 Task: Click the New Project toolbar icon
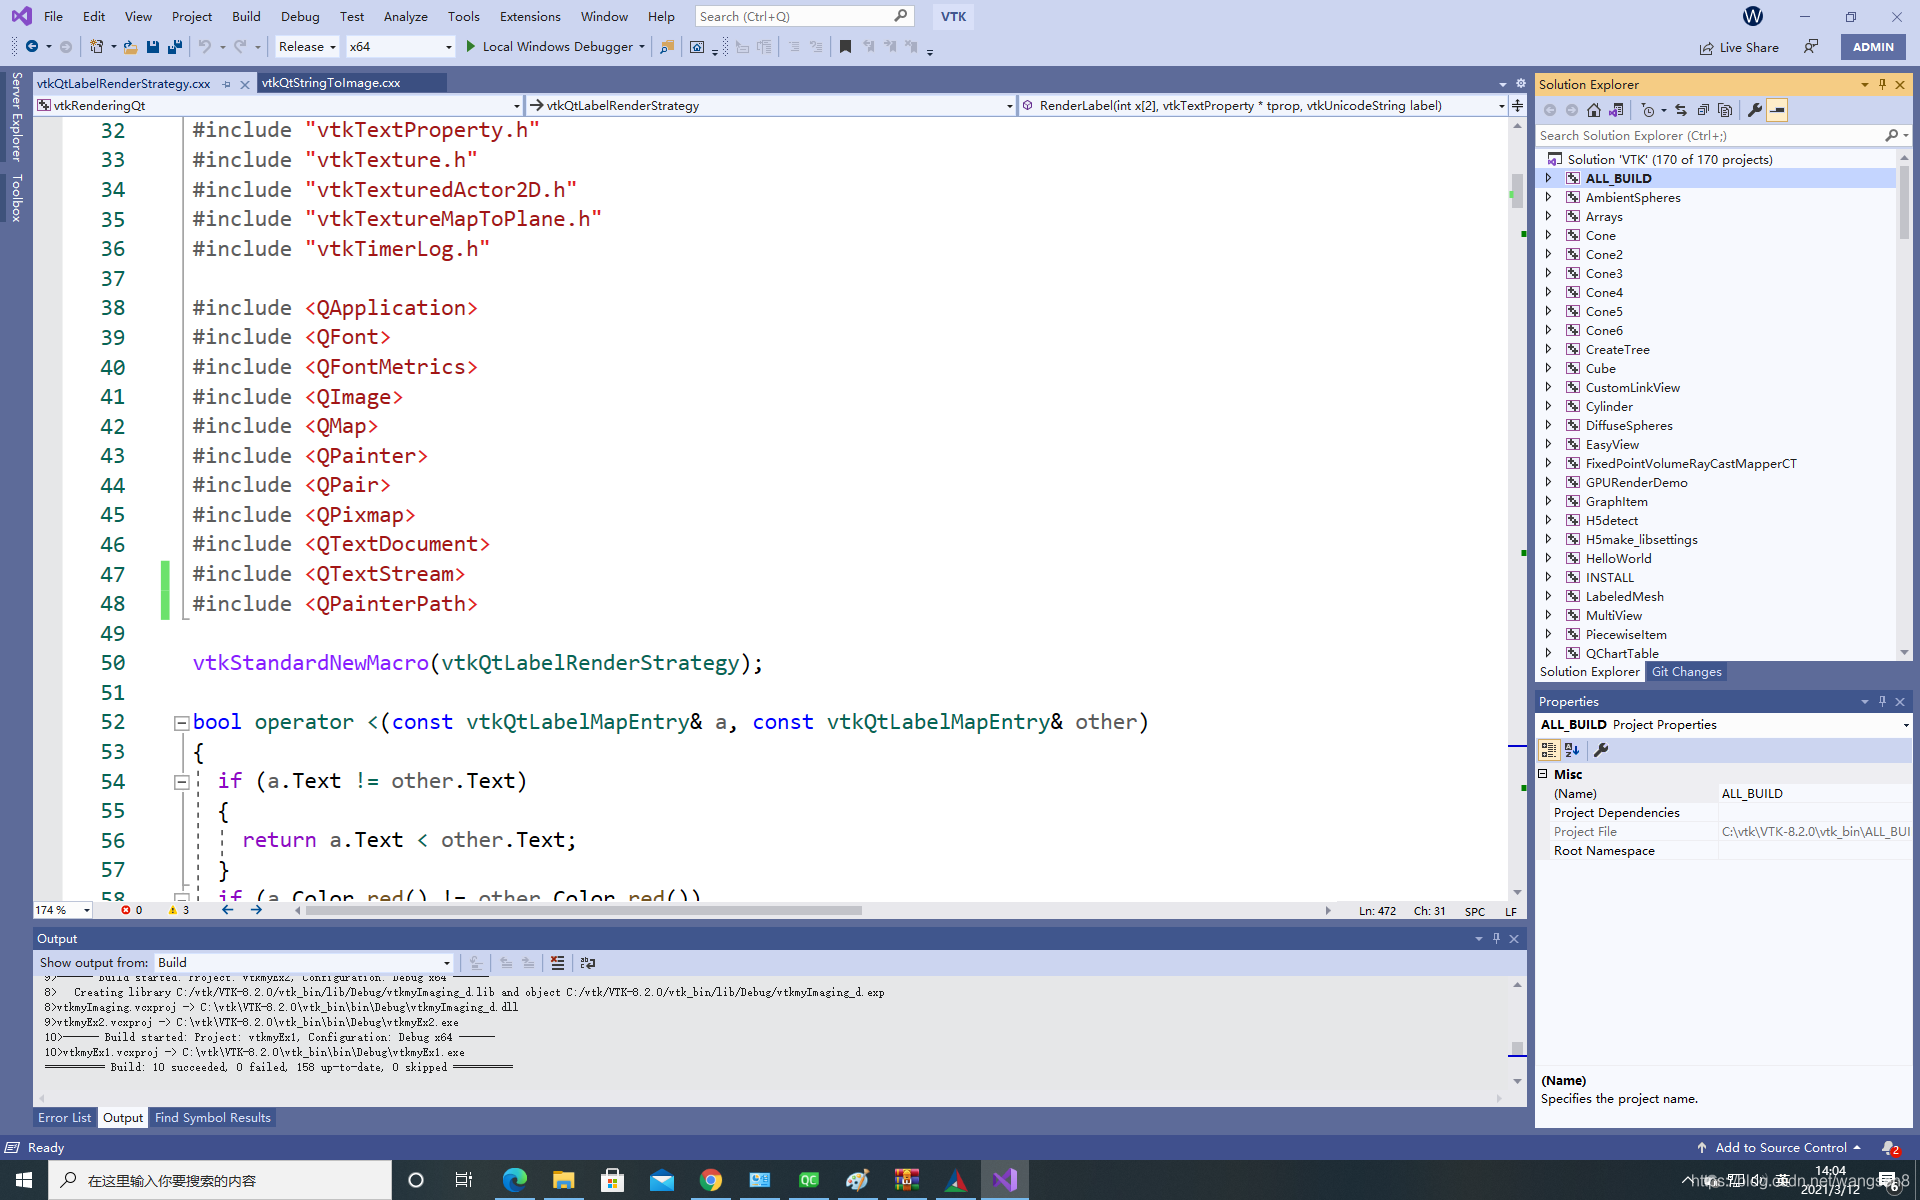(x=97, y=46)
